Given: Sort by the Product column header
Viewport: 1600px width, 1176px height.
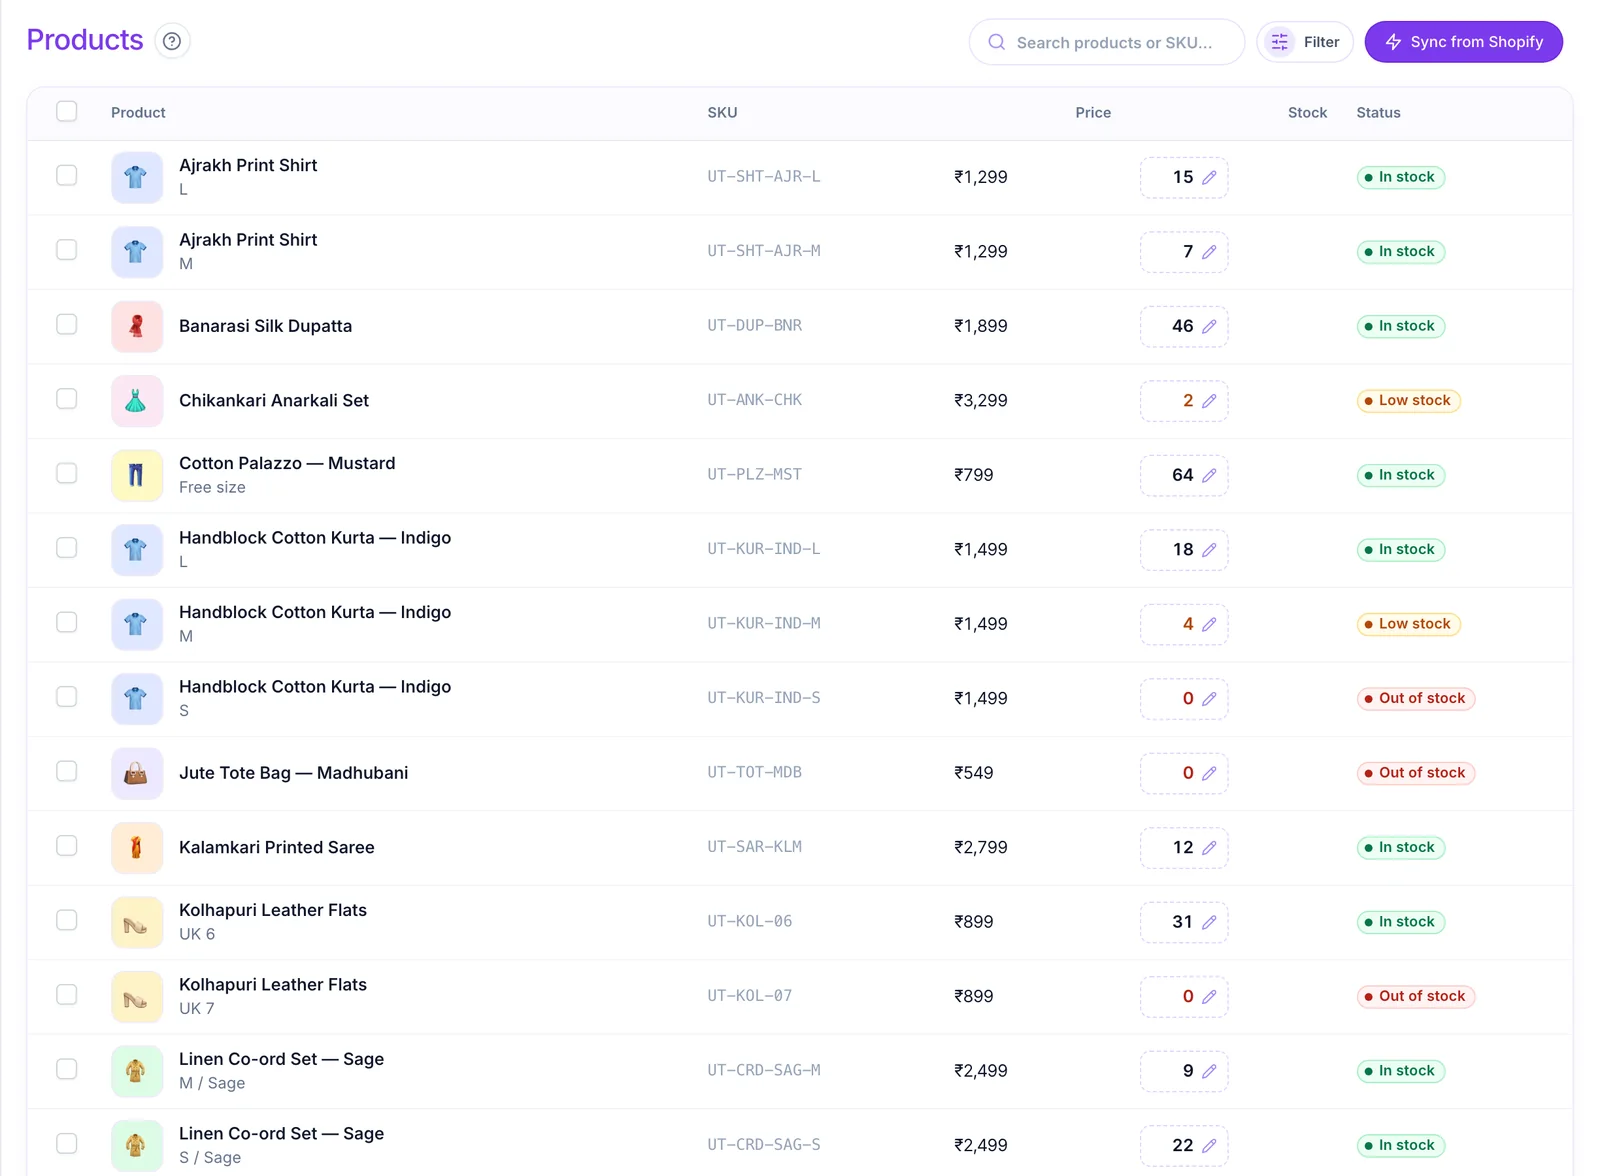Looking at the screenshot, I should point(138,113).
